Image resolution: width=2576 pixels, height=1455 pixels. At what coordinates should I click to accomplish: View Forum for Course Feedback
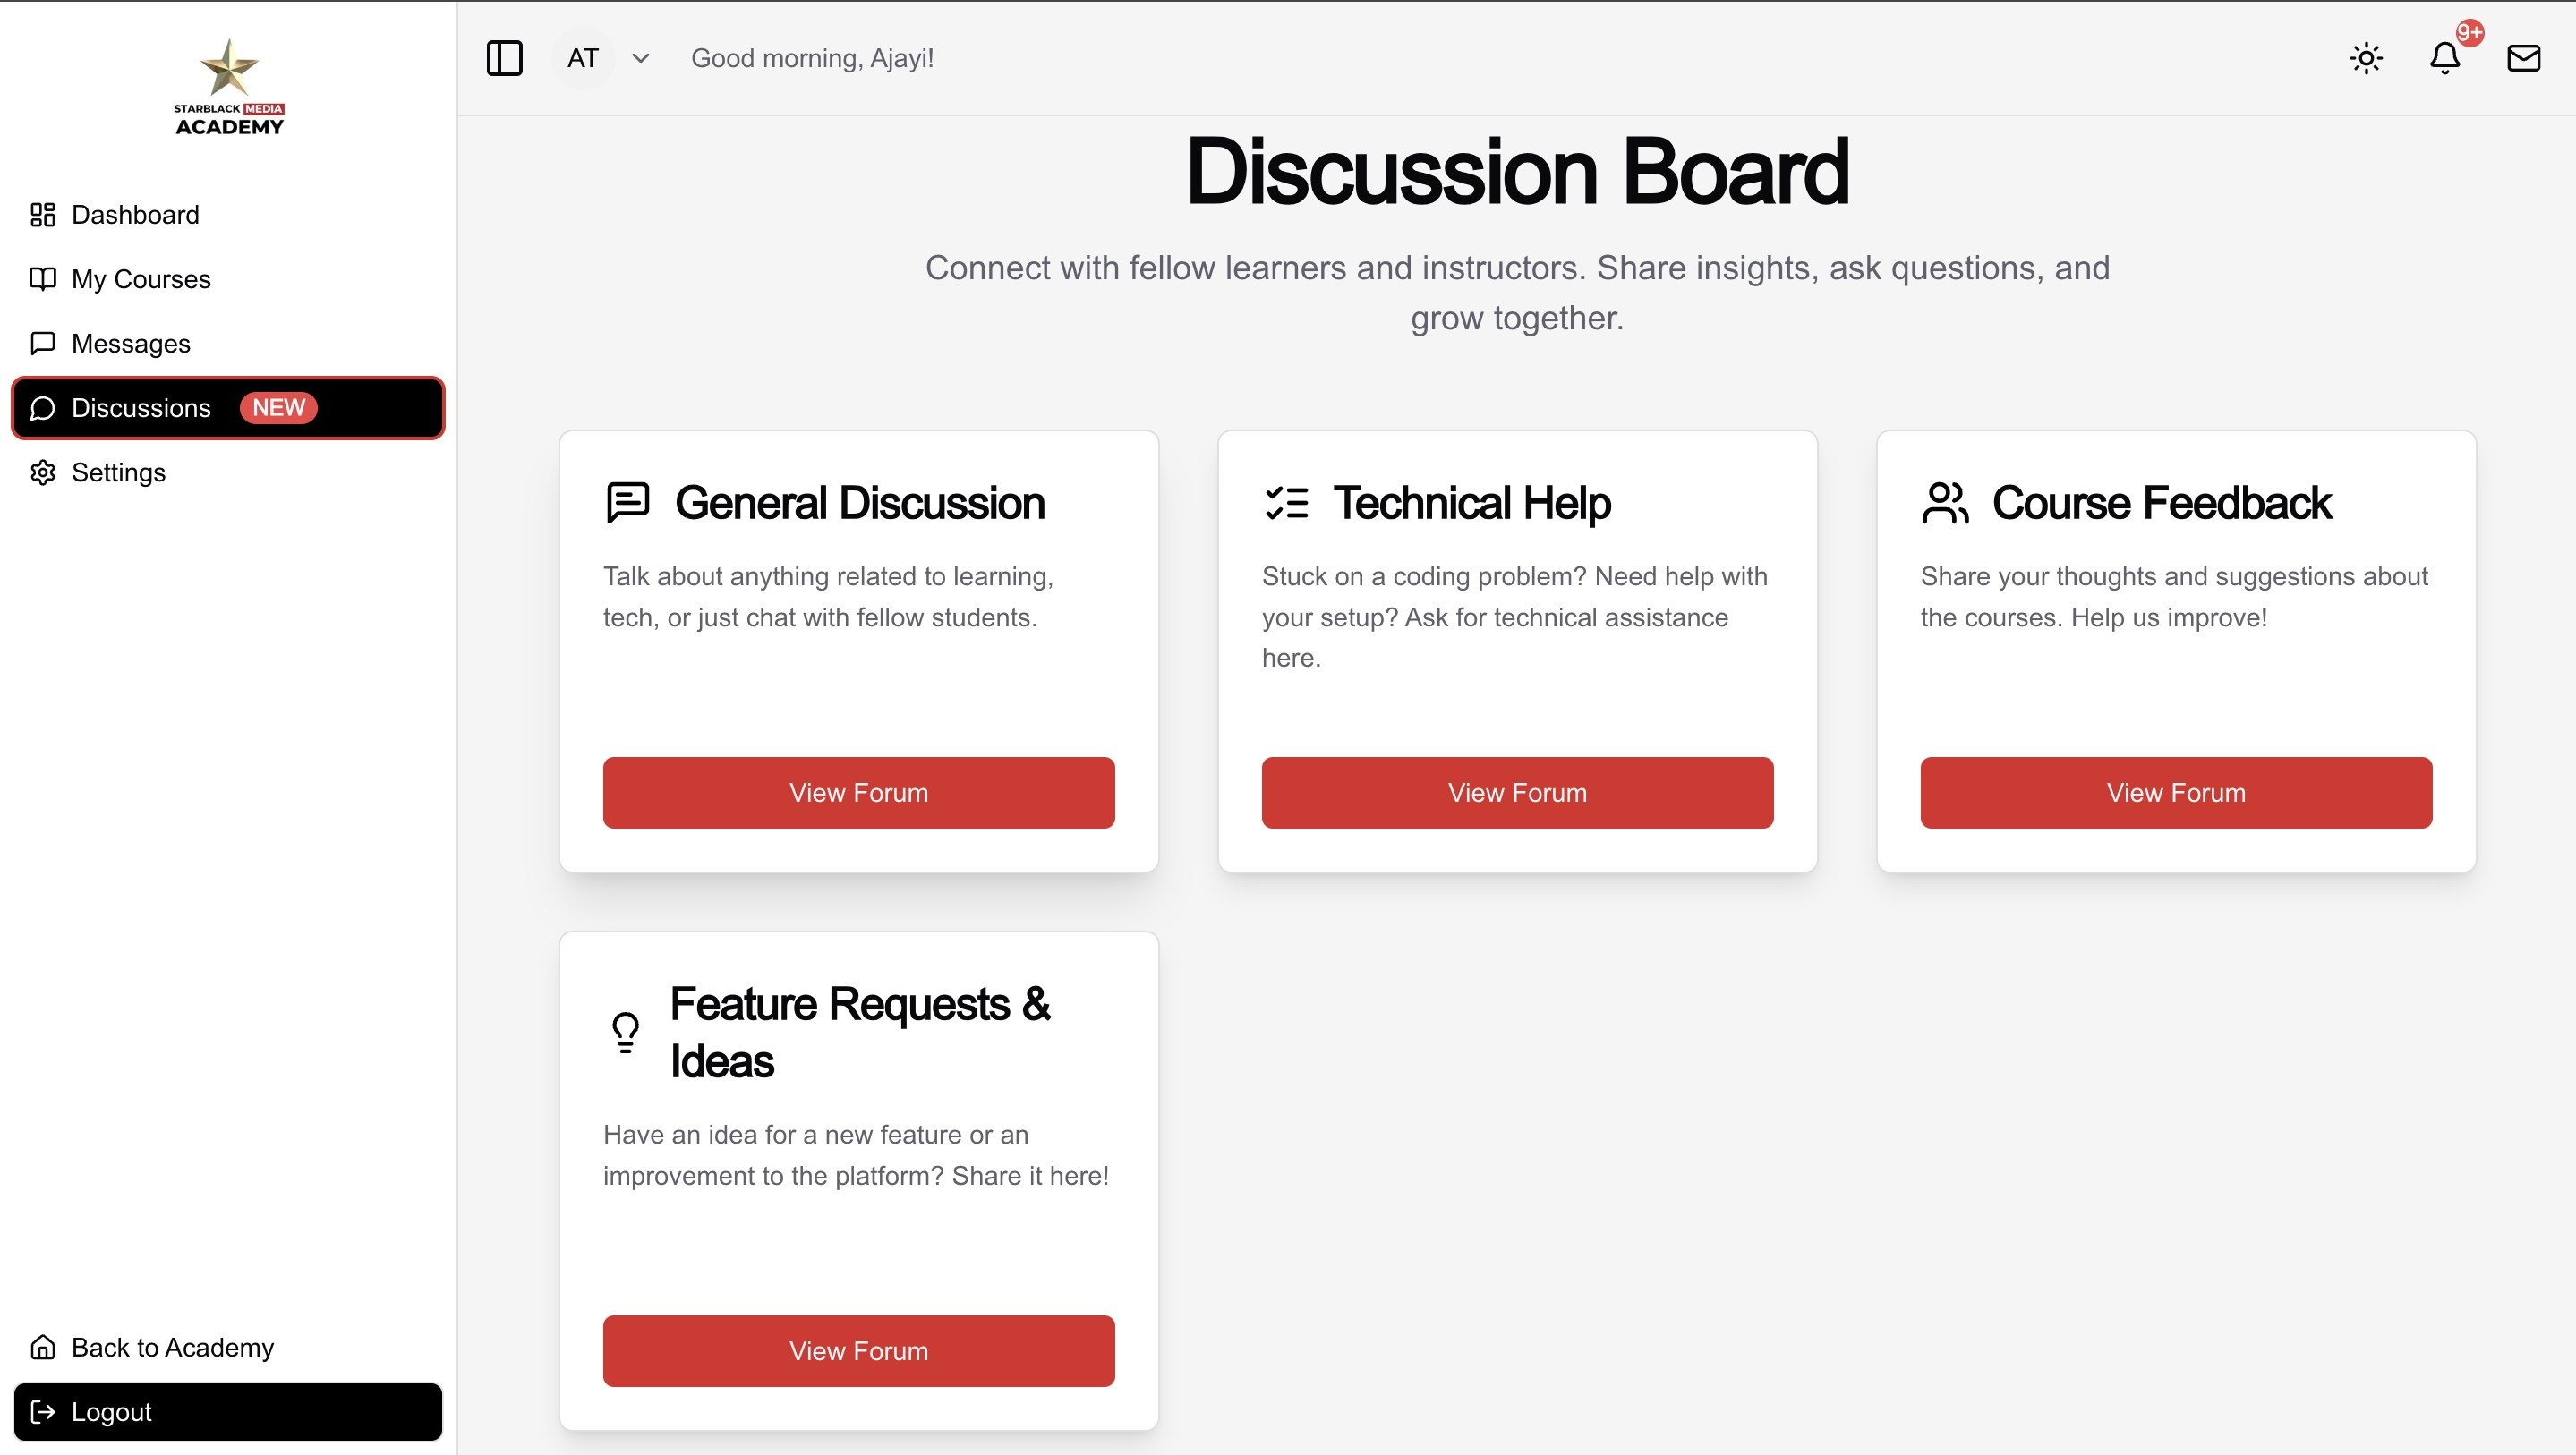pyautogui.click(x=2175, y=792)
